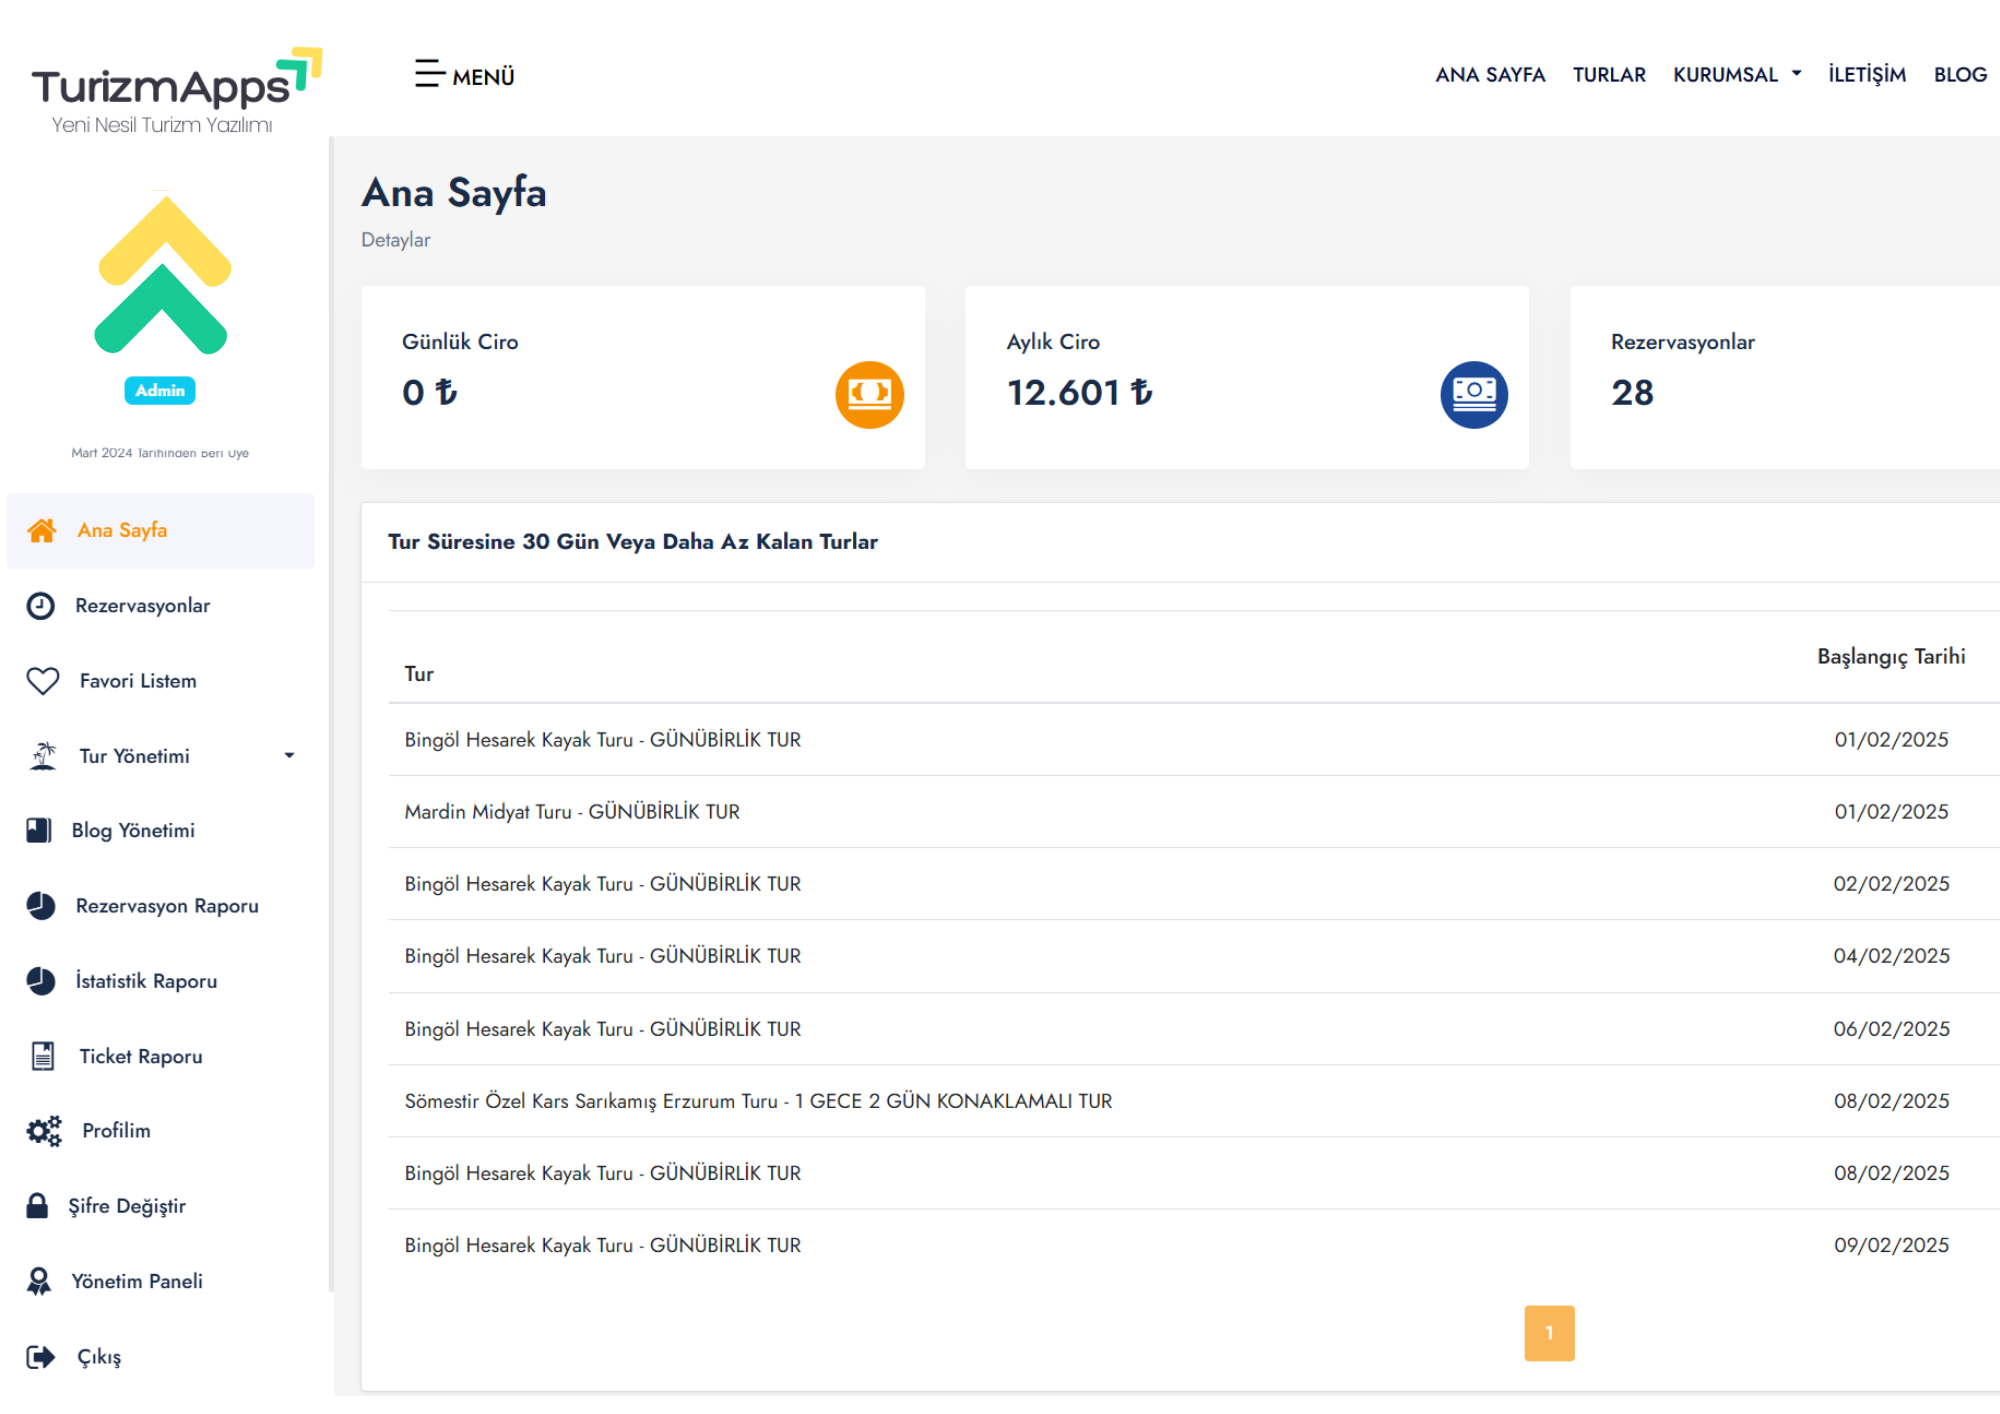Select the Blog Yönetimi book icon
The height and width of the screenshot is (1414, 2000).
click(39, 831)
